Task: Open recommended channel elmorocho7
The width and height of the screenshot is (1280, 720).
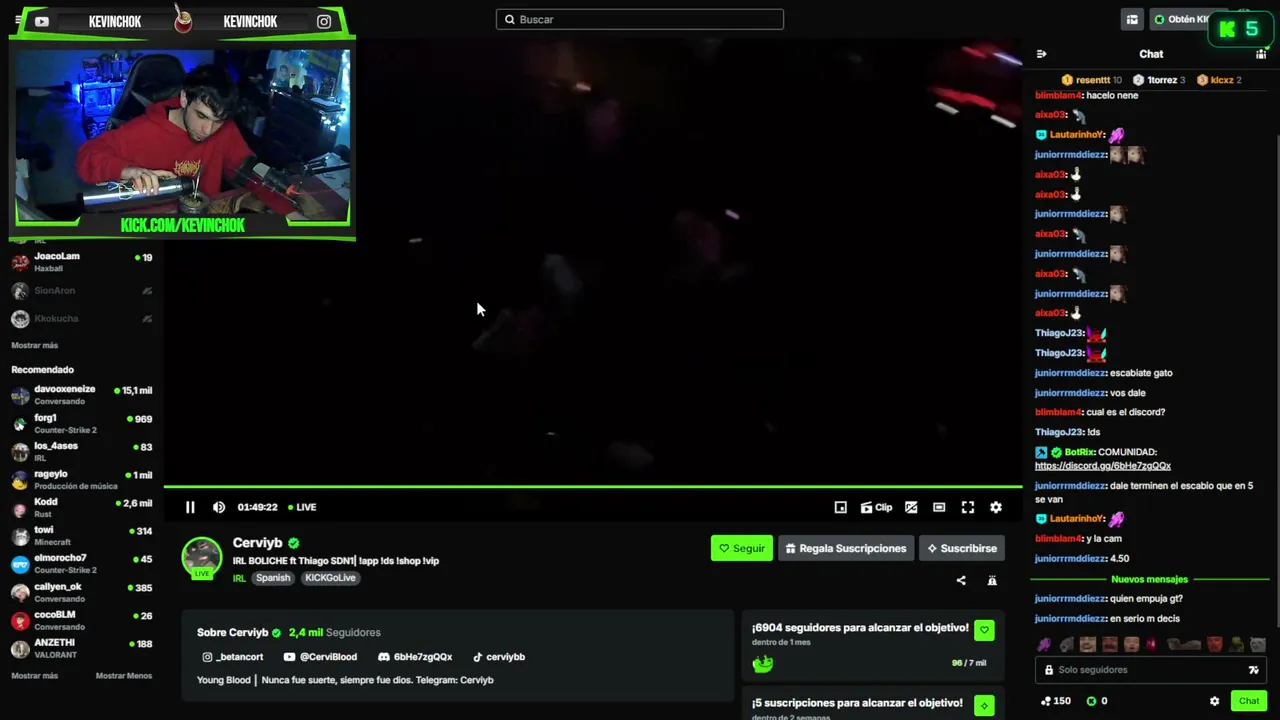Action: point(82,563)
